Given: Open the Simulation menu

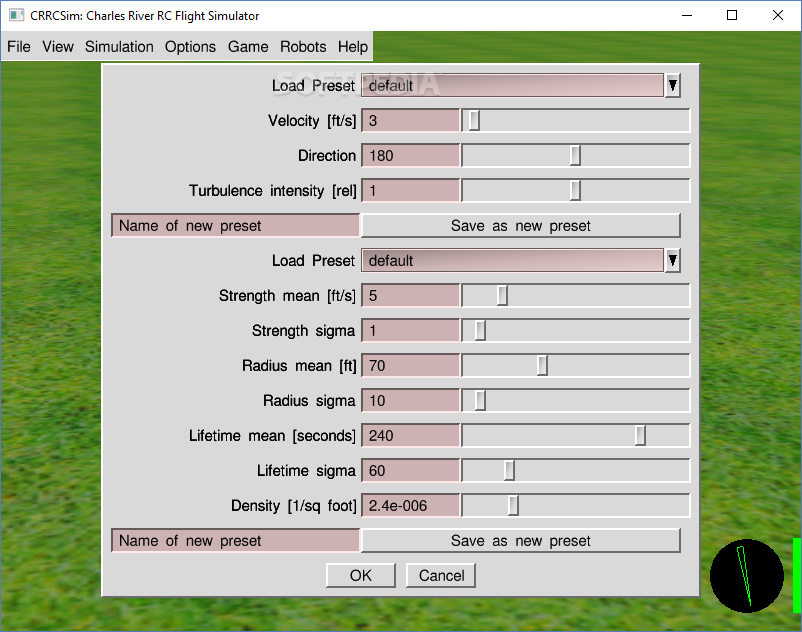Looking at the screenshot, I should point(119,47).
